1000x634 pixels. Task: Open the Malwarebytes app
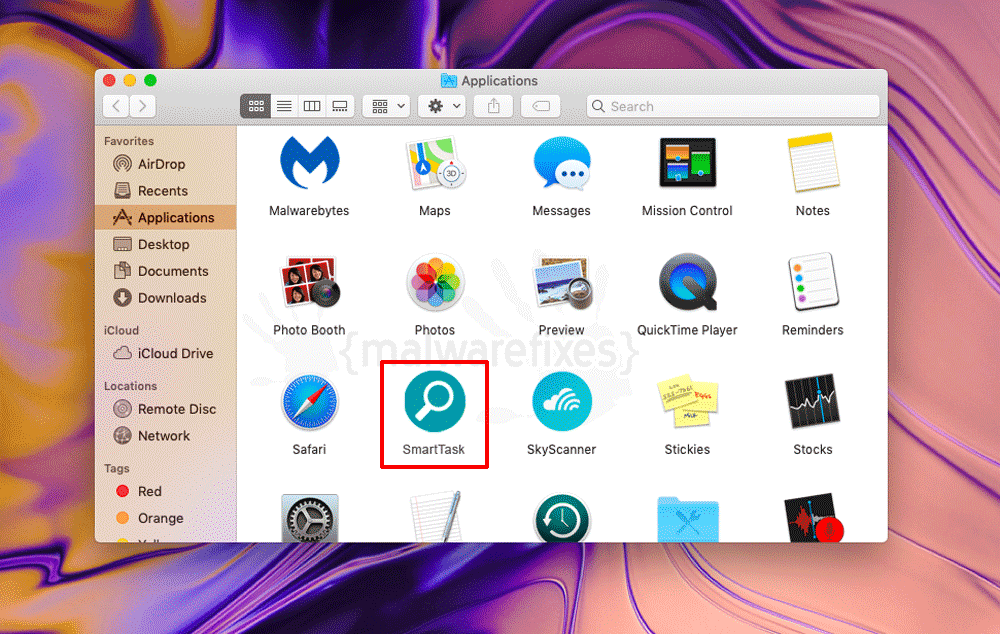click(309, 163)
